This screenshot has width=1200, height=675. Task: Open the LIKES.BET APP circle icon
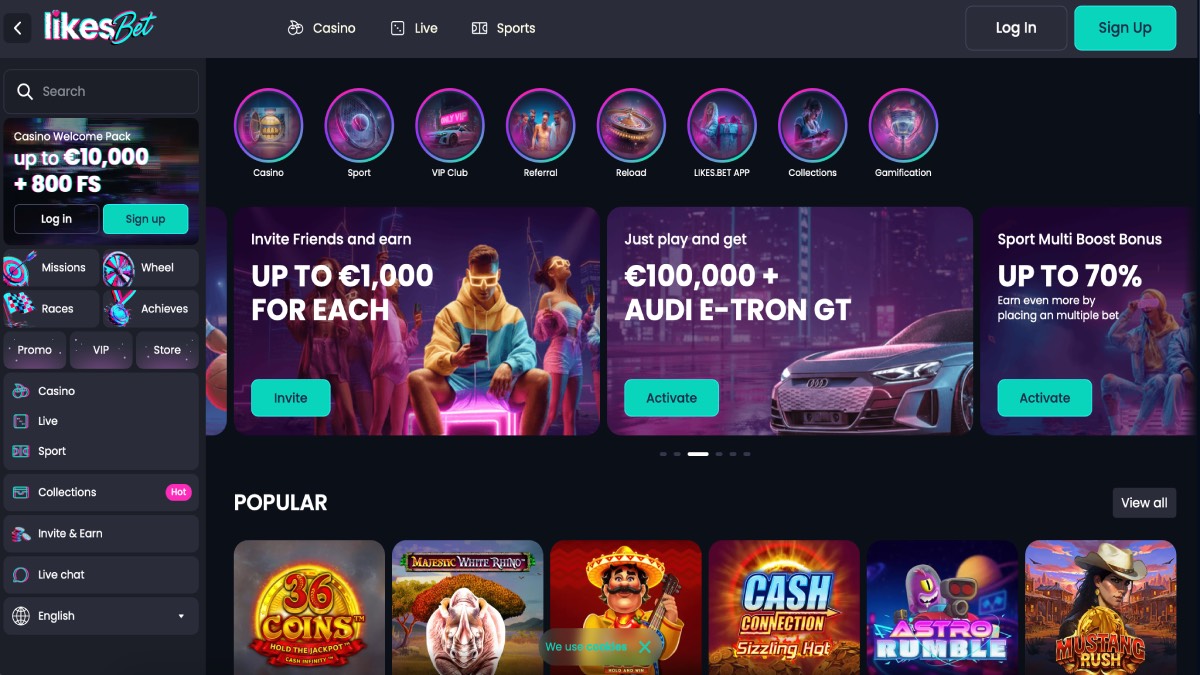[x=722, y=124]
